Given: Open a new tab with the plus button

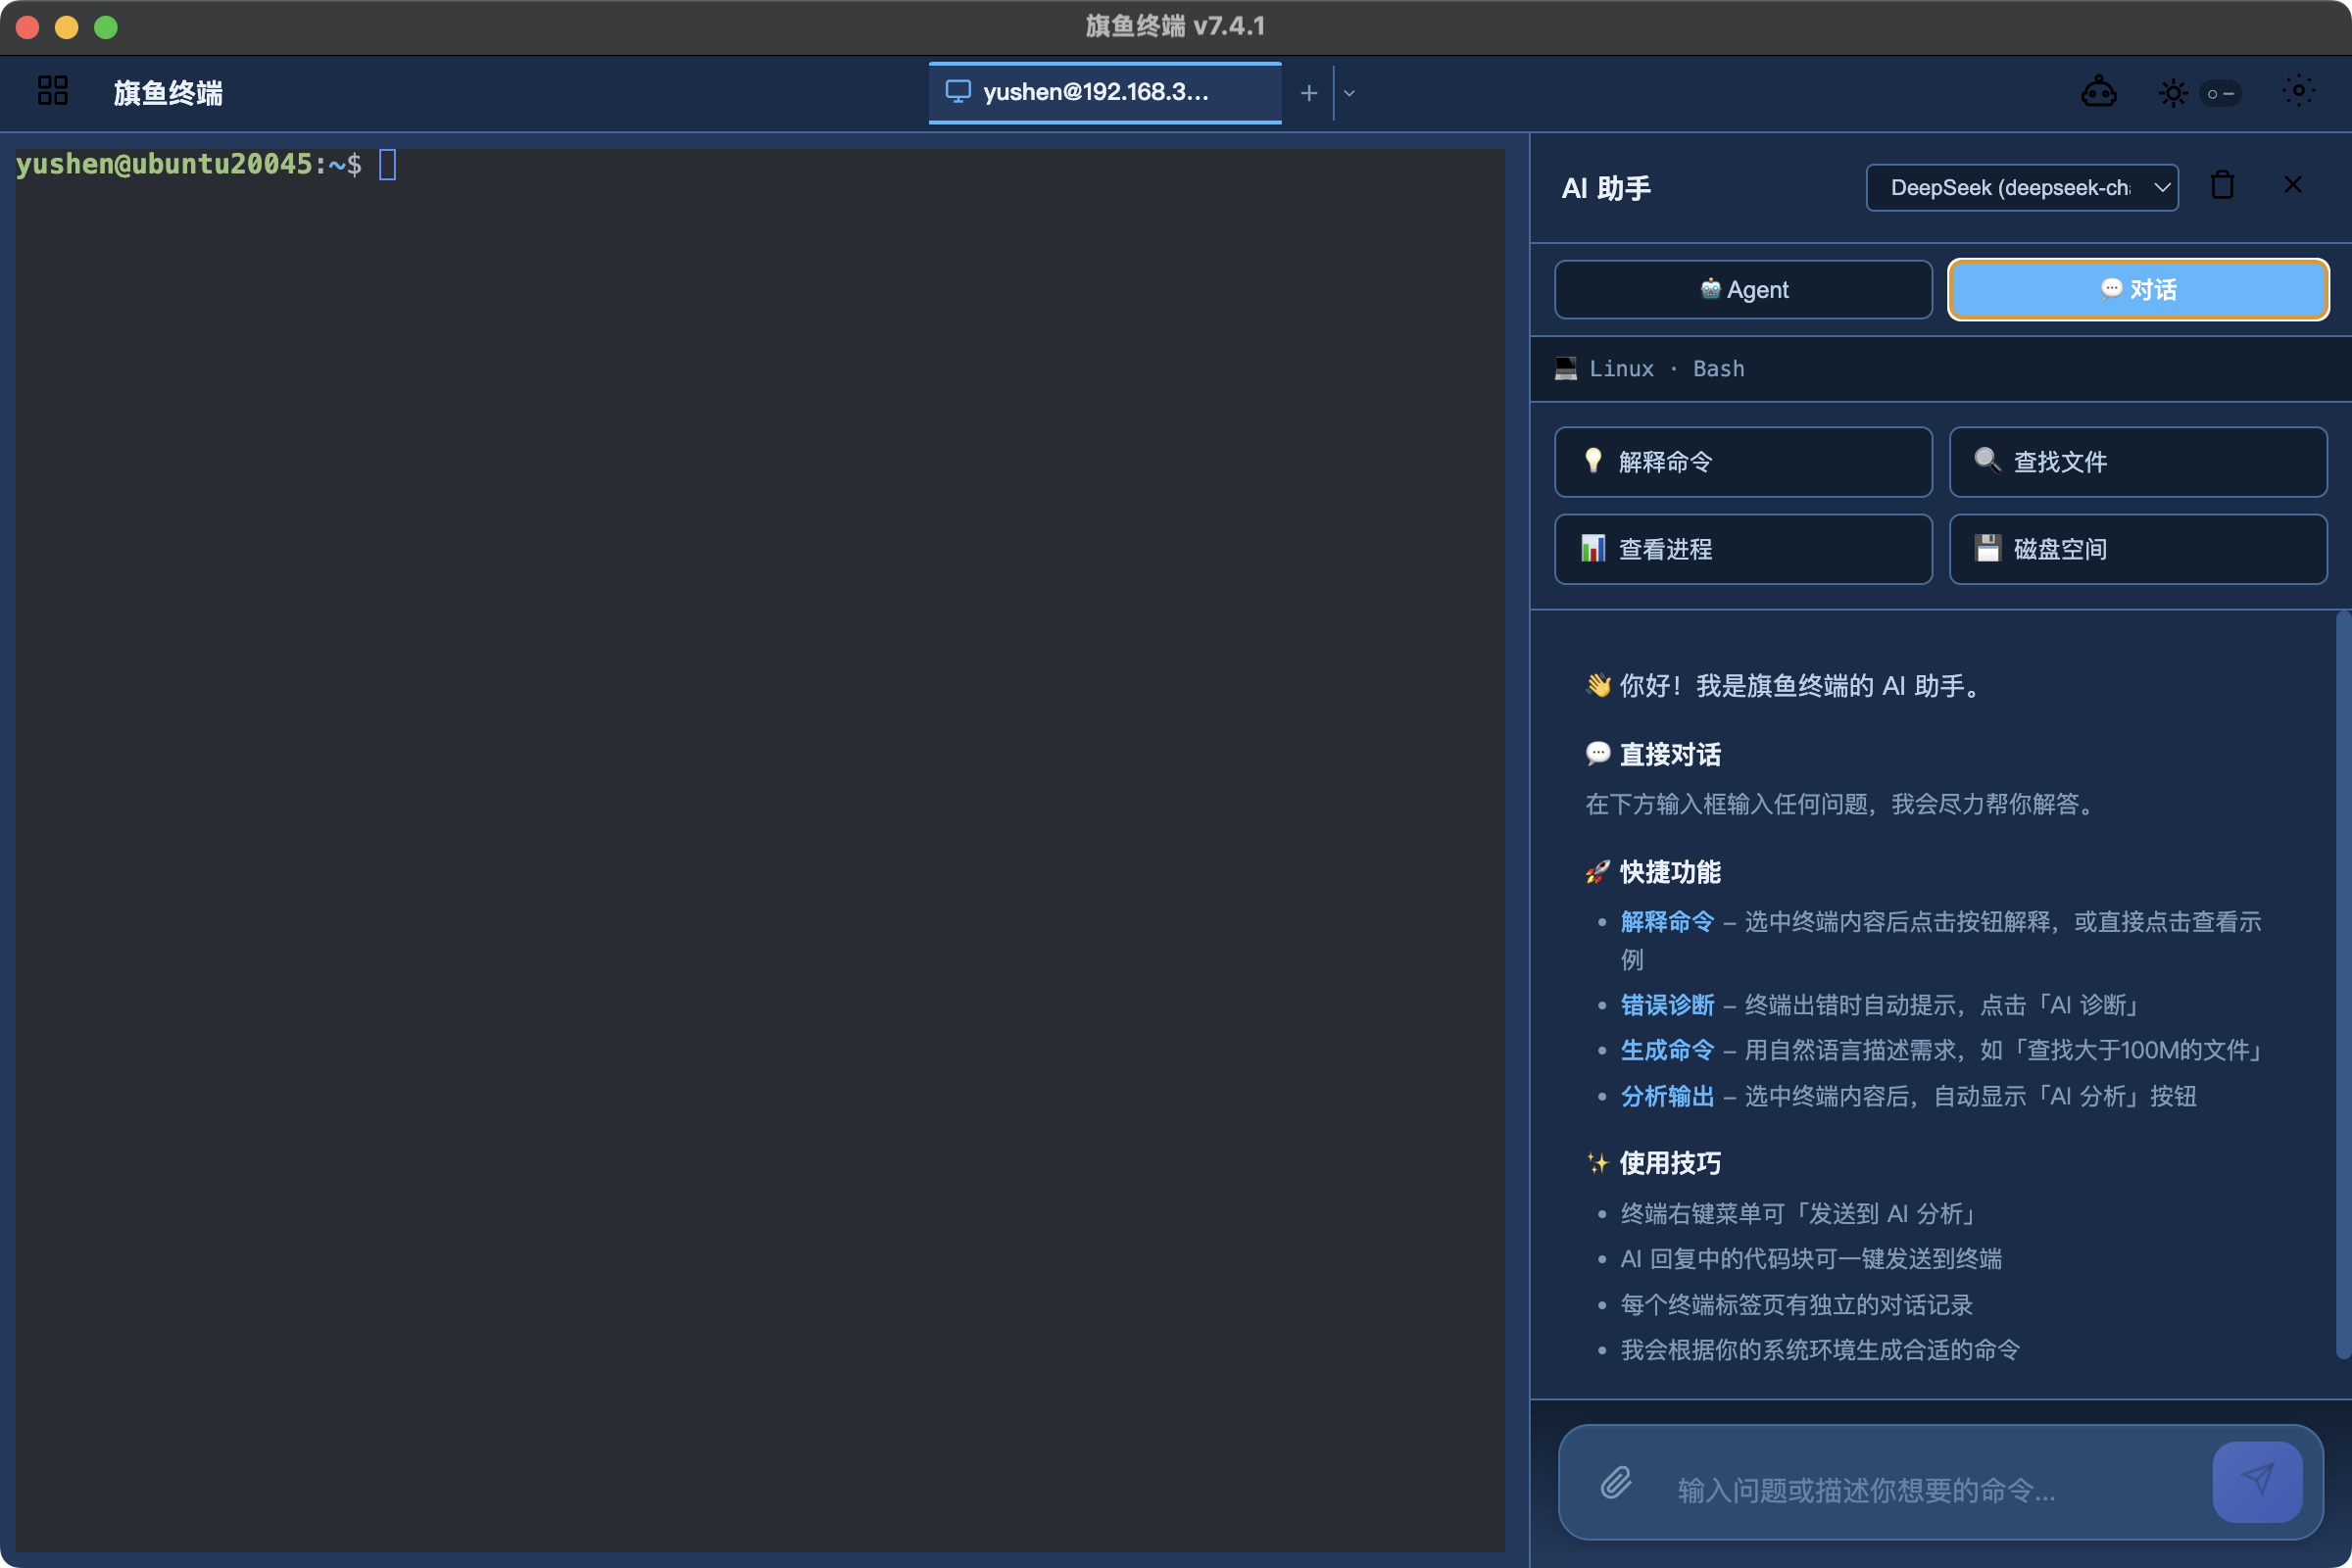Looking at the screenshot, I should pos(1308,92).
